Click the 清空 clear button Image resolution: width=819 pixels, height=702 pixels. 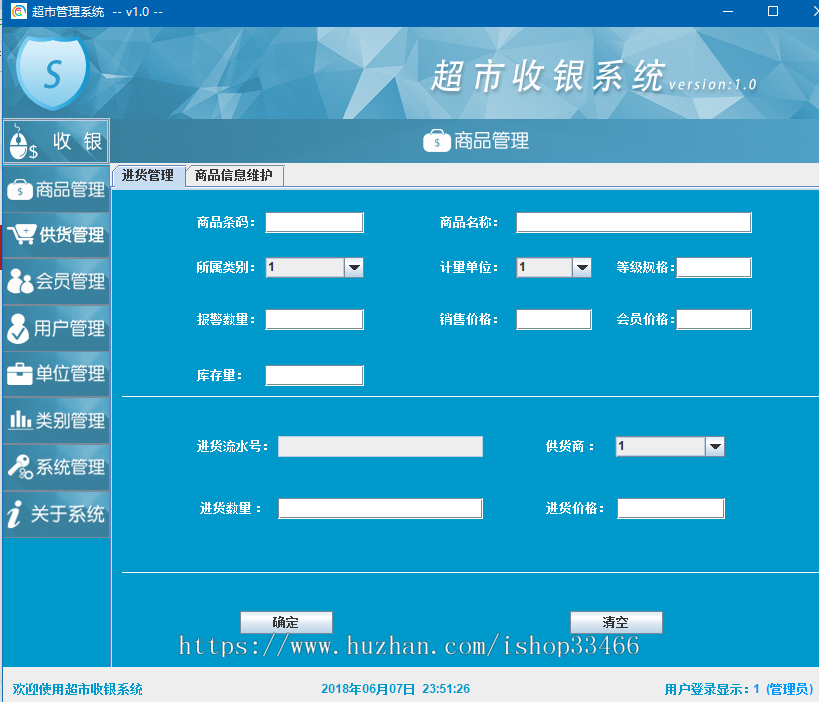pyautogui.click(x=616, y=623)
